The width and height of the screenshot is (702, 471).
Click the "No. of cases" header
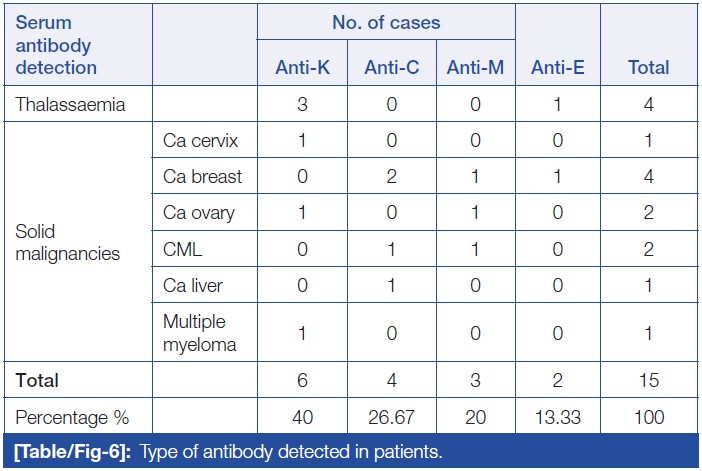386,22
